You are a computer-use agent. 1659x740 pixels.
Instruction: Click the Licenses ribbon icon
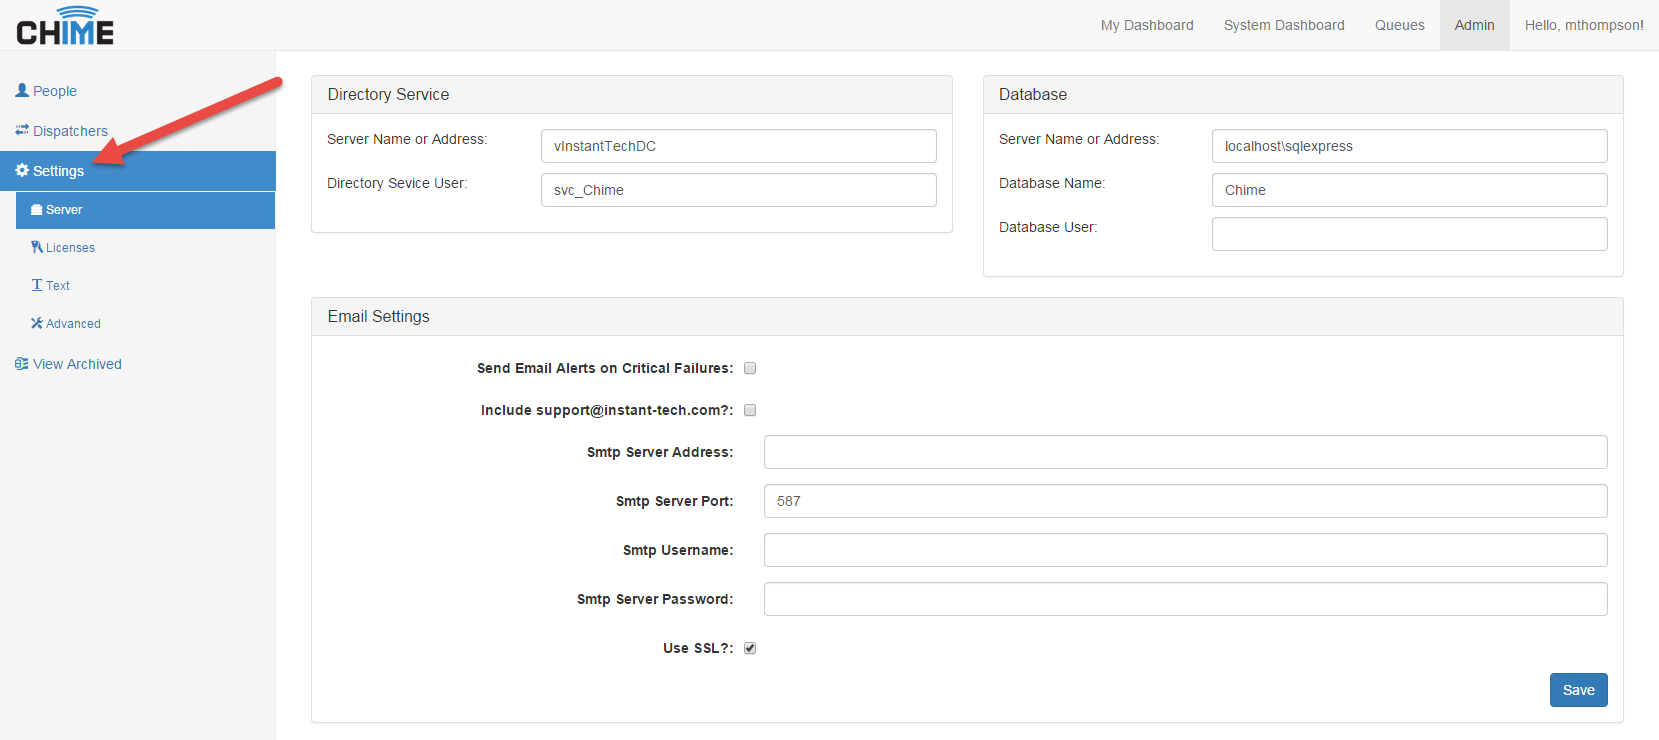(x=37, y=247)
